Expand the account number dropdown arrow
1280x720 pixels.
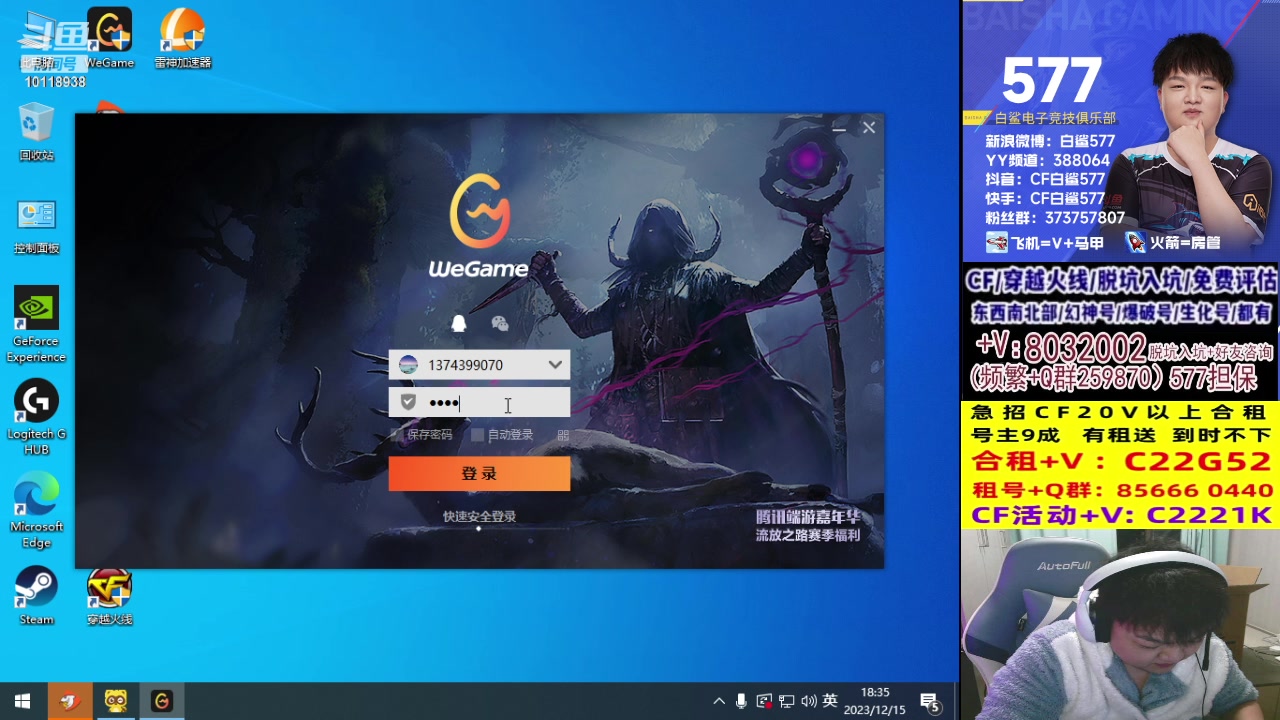(x=555, y=365)
